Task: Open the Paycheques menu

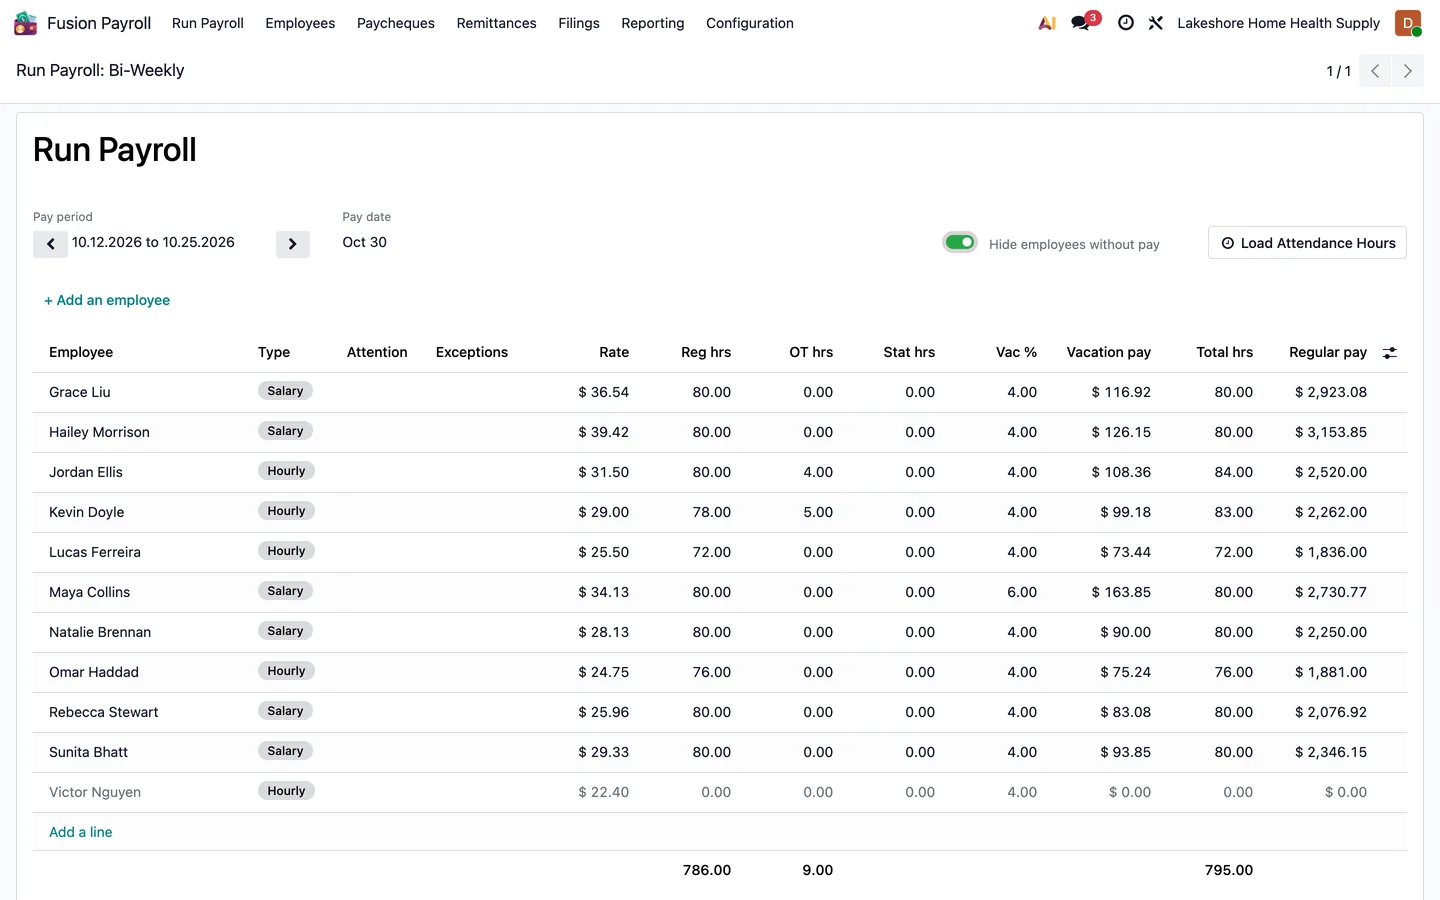Action: coord(396,23)
